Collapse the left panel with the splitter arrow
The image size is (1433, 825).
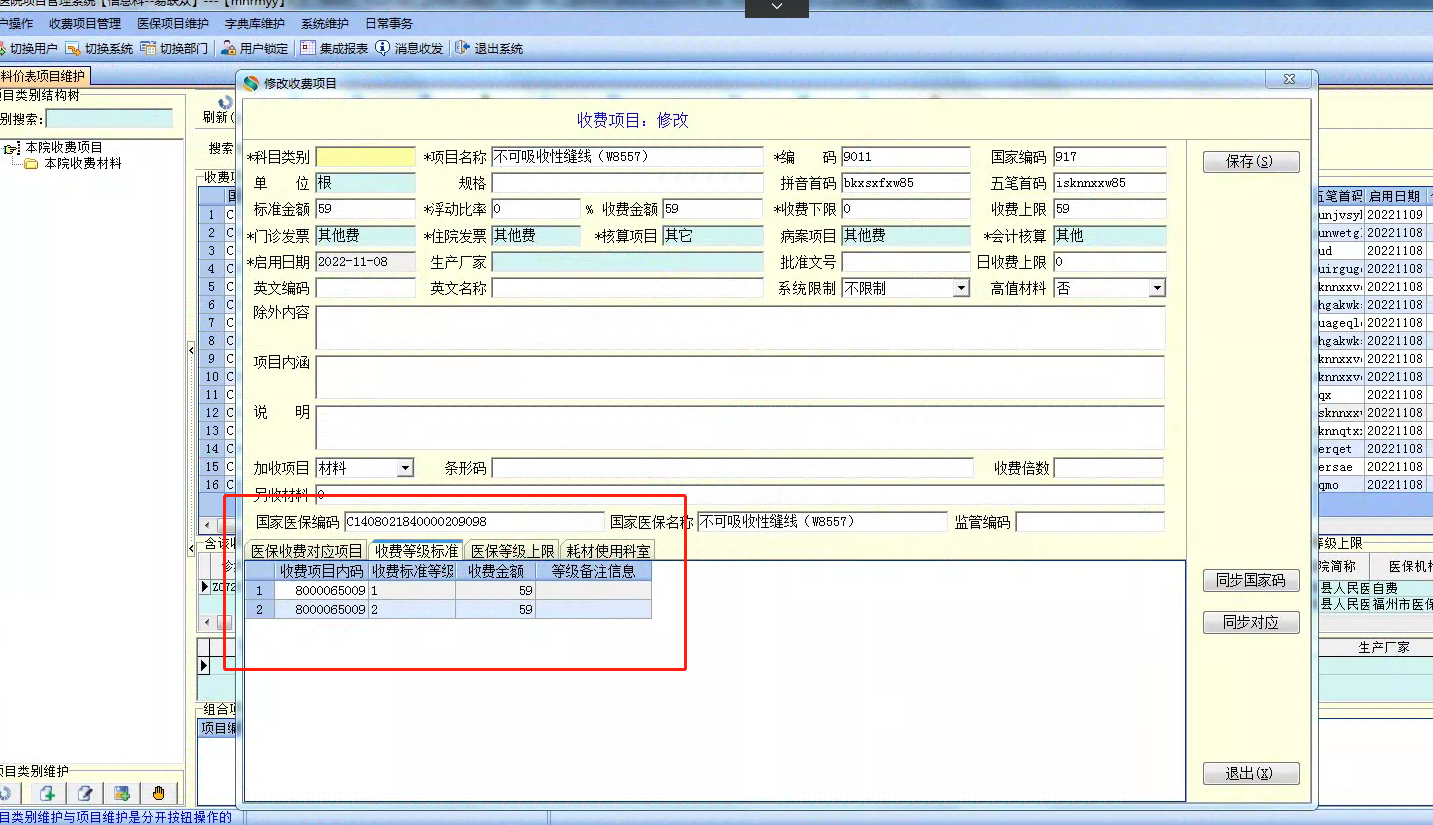191,351
